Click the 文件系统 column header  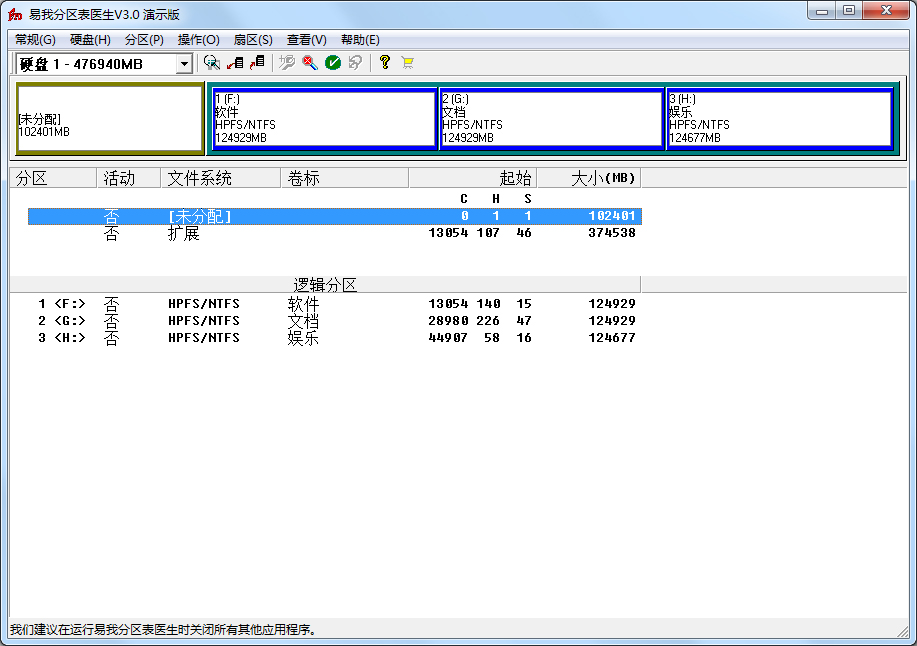pos(221,178)
